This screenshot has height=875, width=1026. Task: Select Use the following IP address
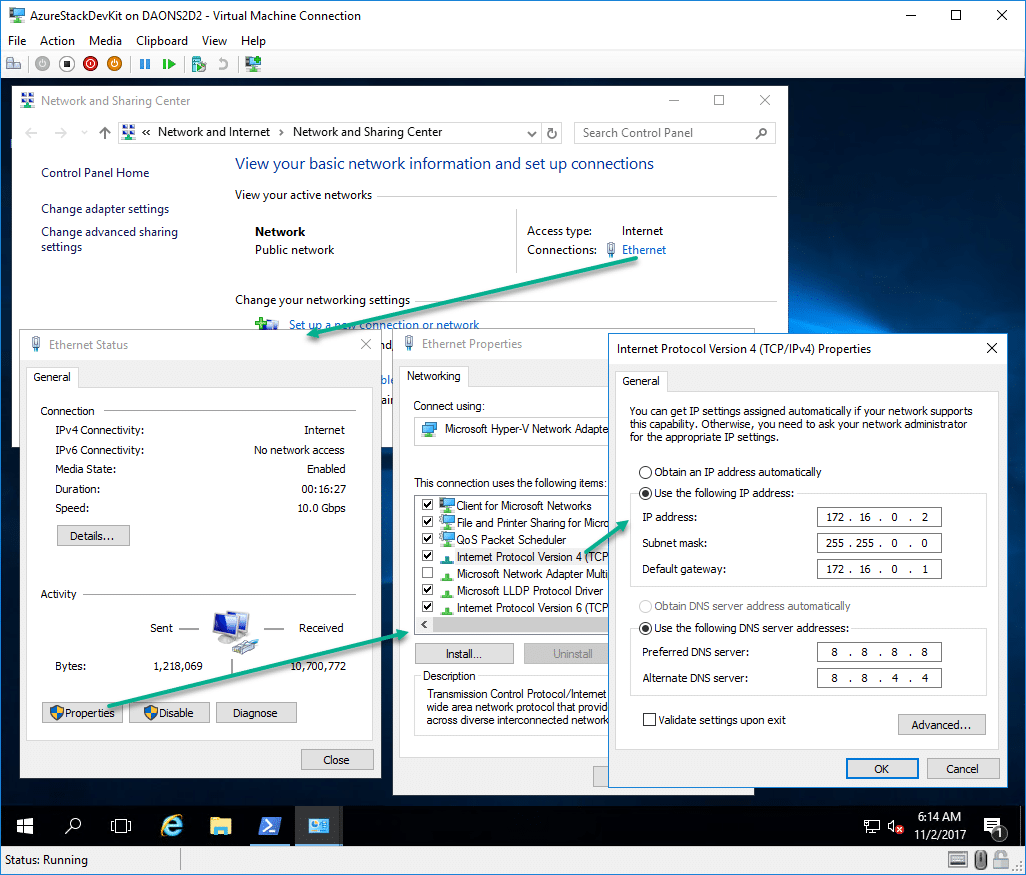tap(645, 493)
